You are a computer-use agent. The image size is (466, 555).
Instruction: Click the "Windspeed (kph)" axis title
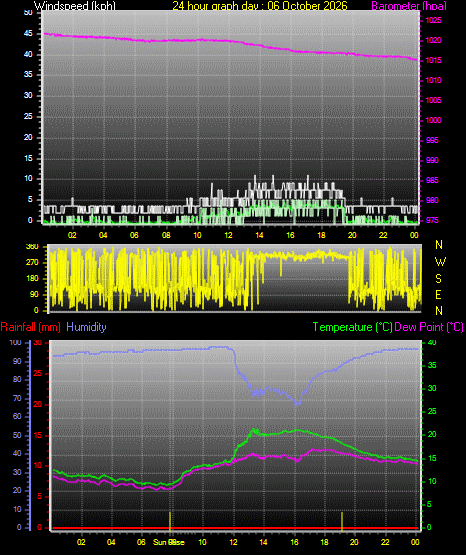75,5
